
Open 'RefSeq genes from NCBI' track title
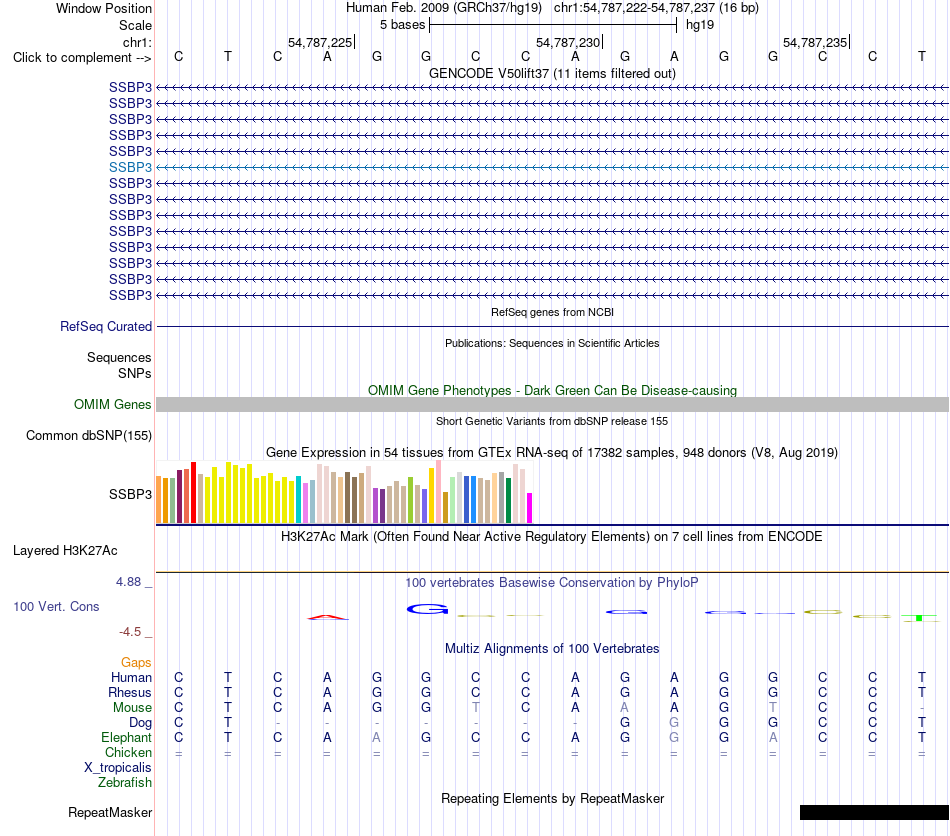[552, 313]
